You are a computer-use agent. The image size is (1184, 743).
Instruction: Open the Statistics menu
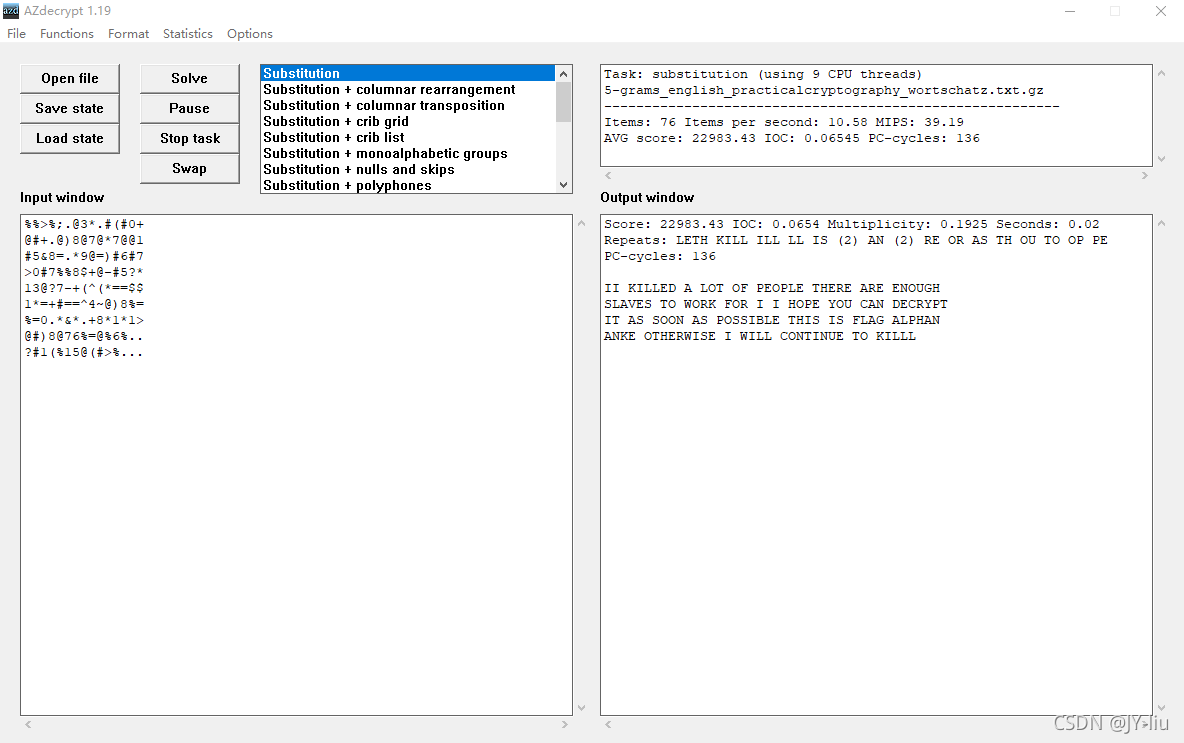click(187, 34)
